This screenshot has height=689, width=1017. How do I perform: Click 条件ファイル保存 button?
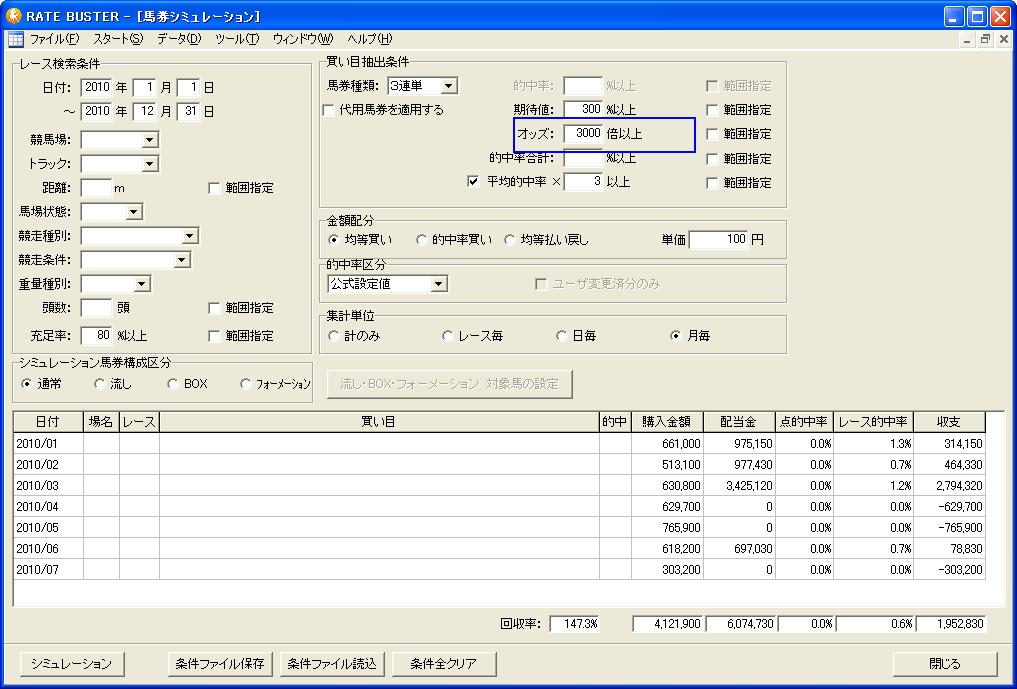click(220, 664)
